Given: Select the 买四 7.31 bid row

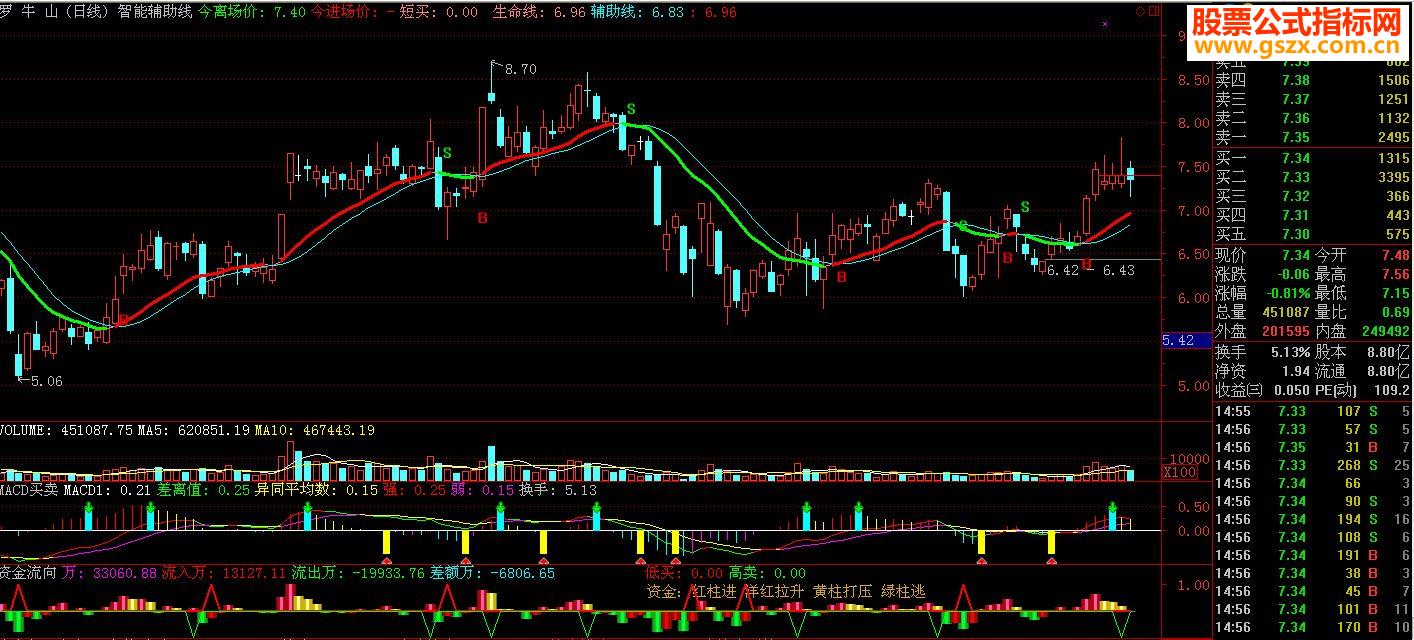Looking at the screenshot, I should tap(1312, 215).
